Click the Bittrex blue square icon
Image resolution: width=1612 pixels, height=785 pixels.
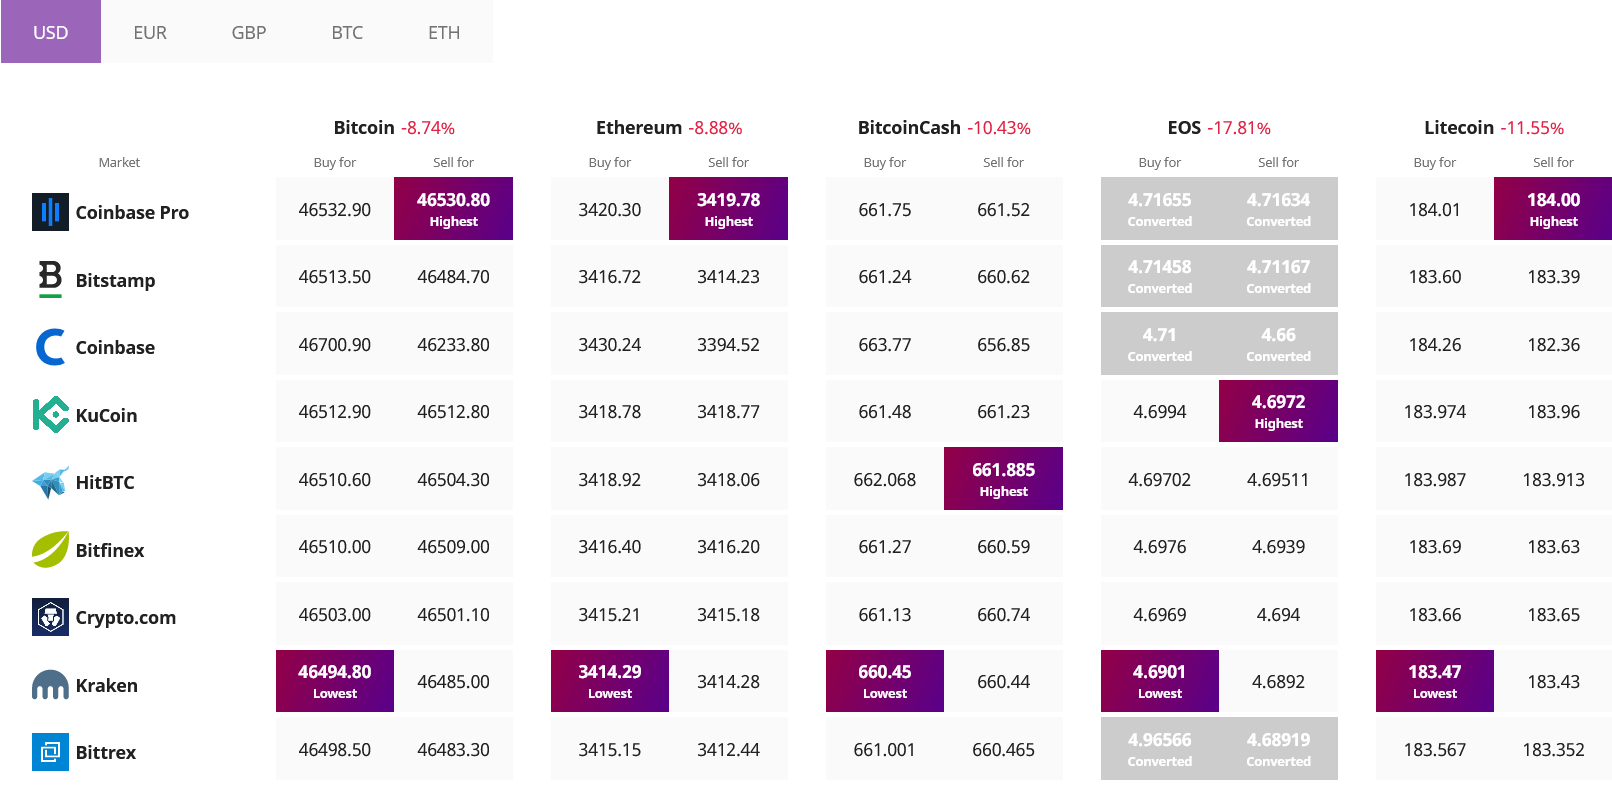(50, 752)
